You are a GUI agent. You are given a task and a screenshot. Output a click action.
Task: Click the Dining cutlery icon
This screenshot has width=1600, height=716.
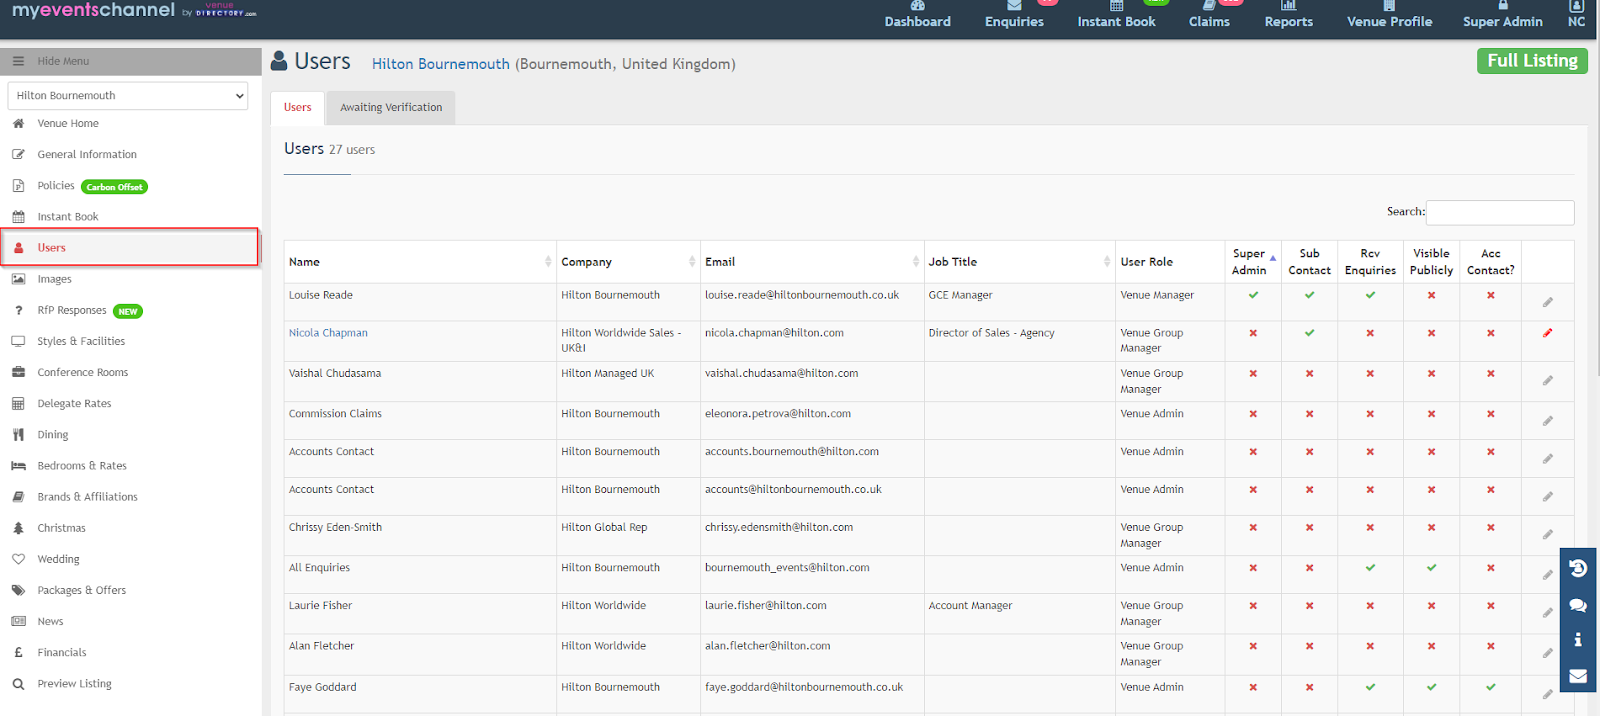[18, 434]
